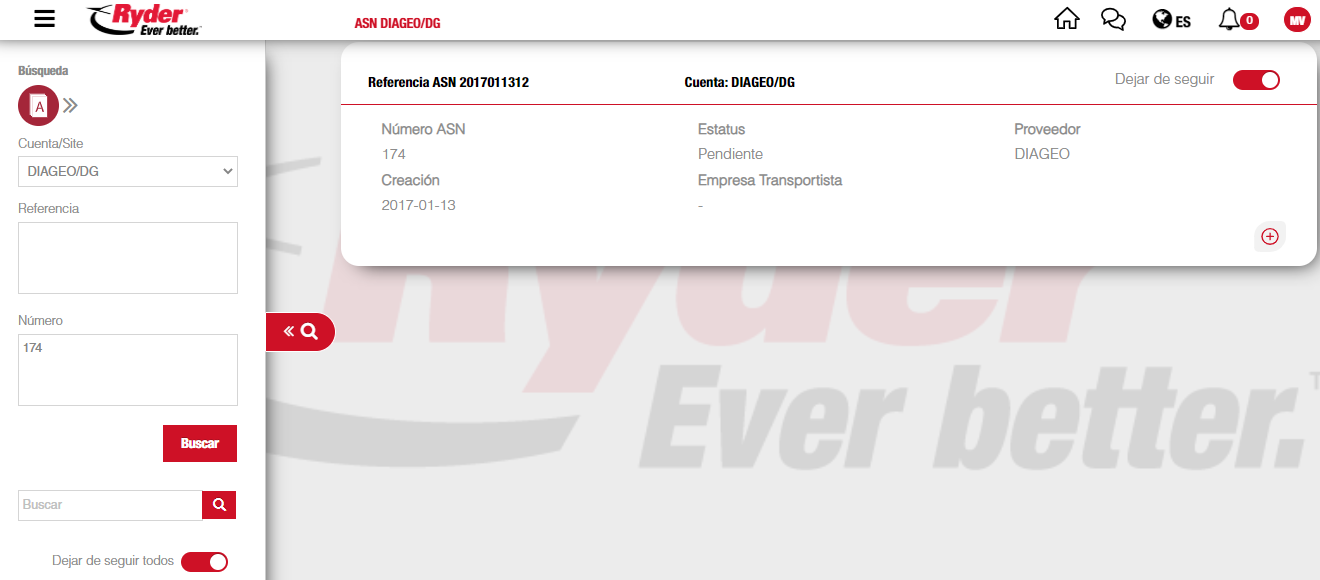The height and width of the screenshot is (580, 1320).
Task: Click the Ryder logo
Action: [144, 19]
